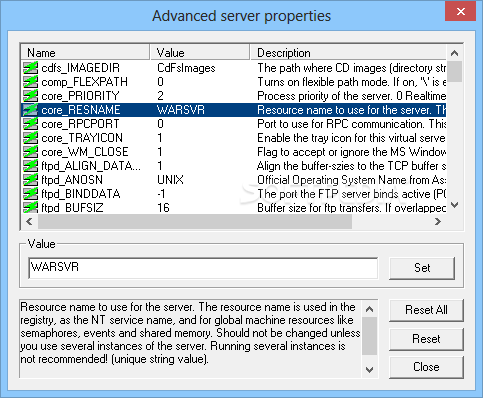483x398 pixels.
Task: Select the core_RPCPORT property name
Action: [x=80, y=124]
